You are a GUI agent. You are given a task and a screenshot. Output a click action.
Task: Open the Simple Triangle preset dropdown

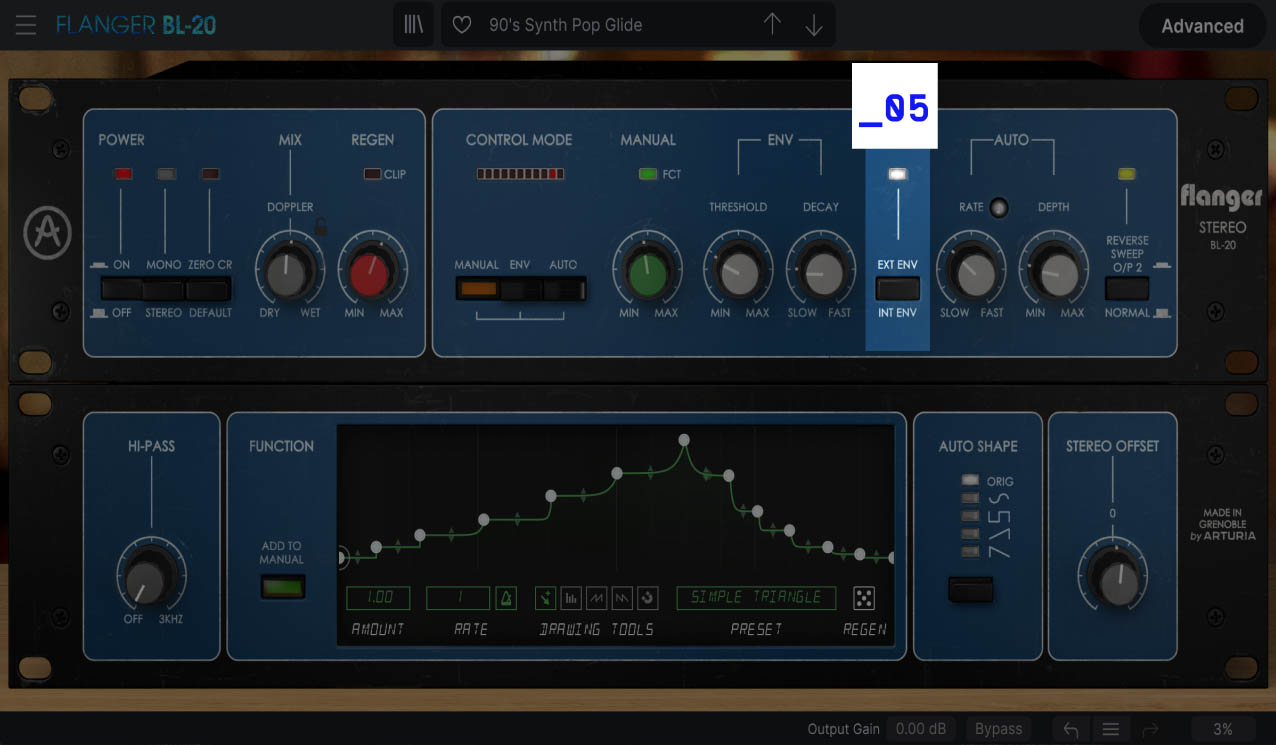pyautogui.click(x=756, y=598)
